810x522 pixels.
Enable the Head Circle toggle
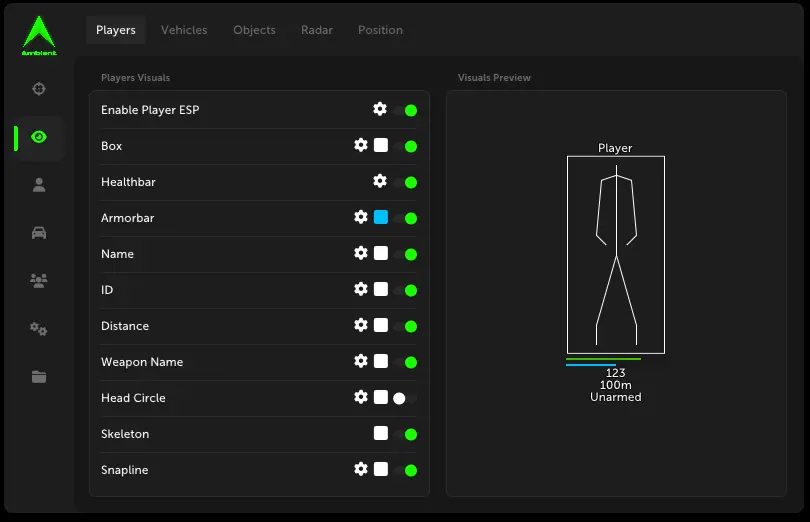coord(404,398)
